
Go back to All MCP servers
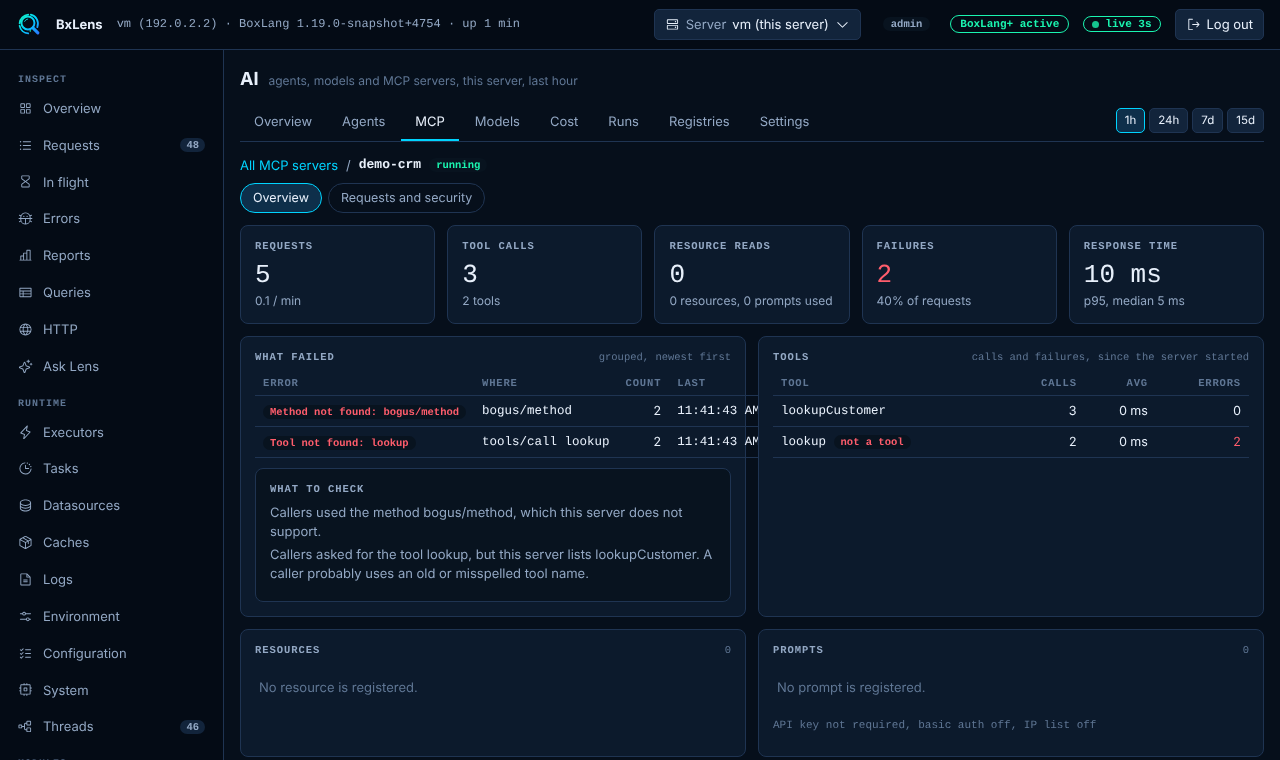point(289,165)
